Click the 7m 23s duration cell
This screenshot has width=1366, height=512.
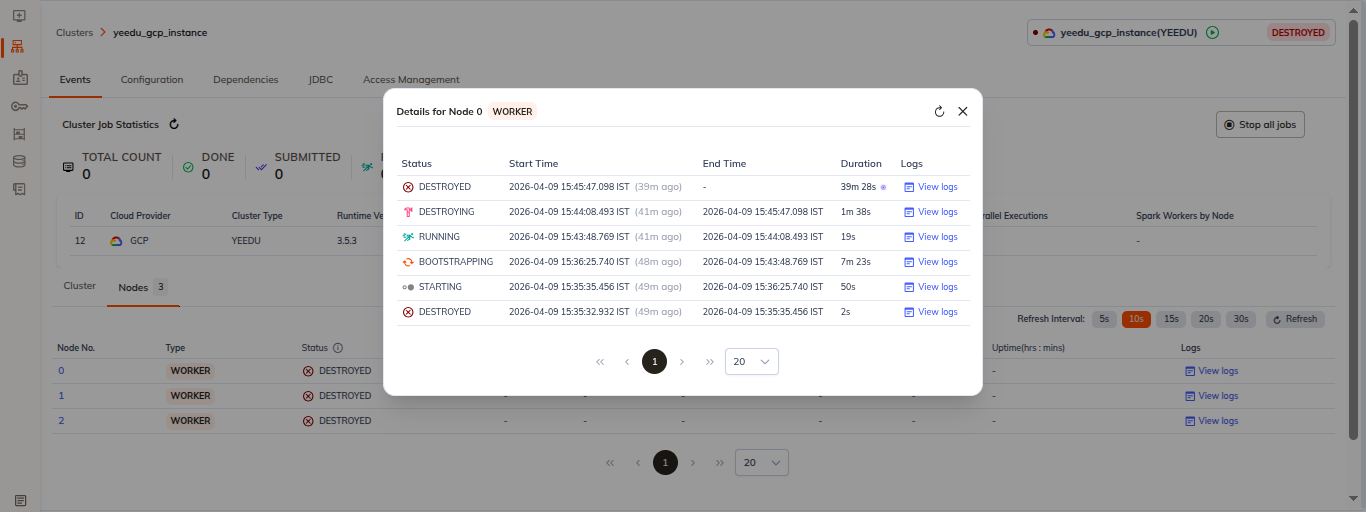click(x=854, y=262)
